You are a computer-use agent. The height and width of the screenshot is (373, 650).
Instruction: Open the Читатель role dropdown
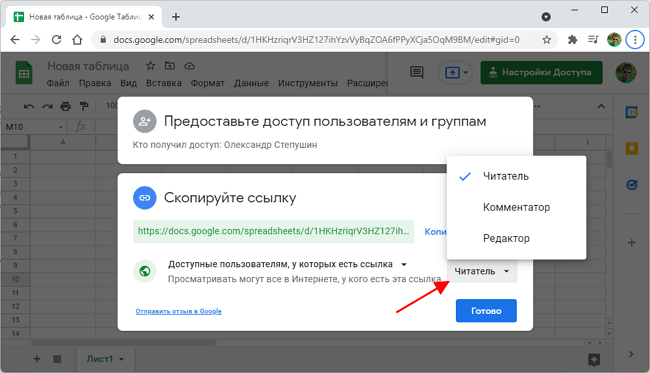(x=482, y=271)
